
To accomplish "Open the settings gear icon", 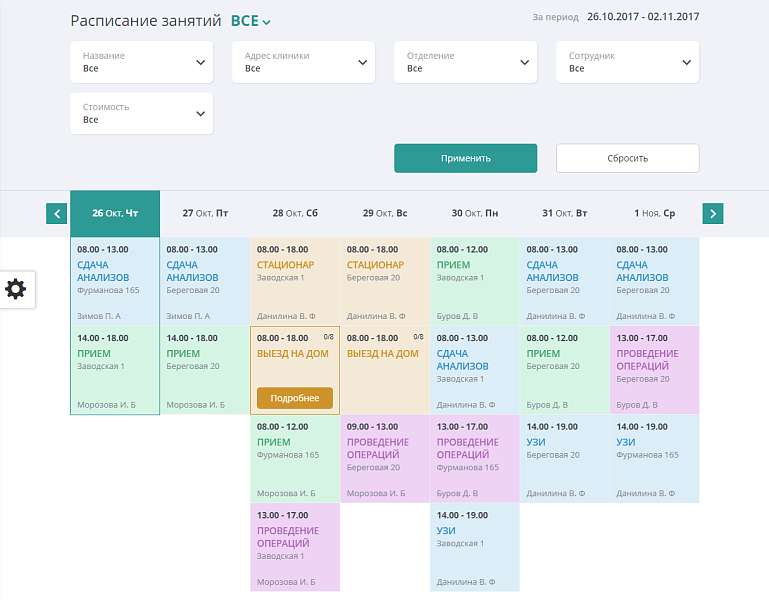I will pos(16,289).
